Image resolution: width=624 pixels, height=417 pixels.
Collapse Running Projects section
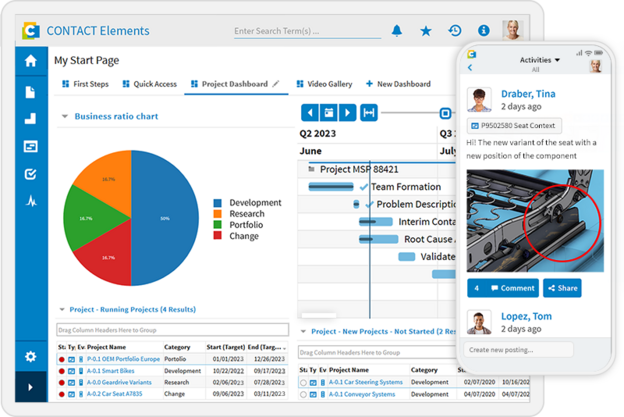pyautogui.click(x=62, y=309)
